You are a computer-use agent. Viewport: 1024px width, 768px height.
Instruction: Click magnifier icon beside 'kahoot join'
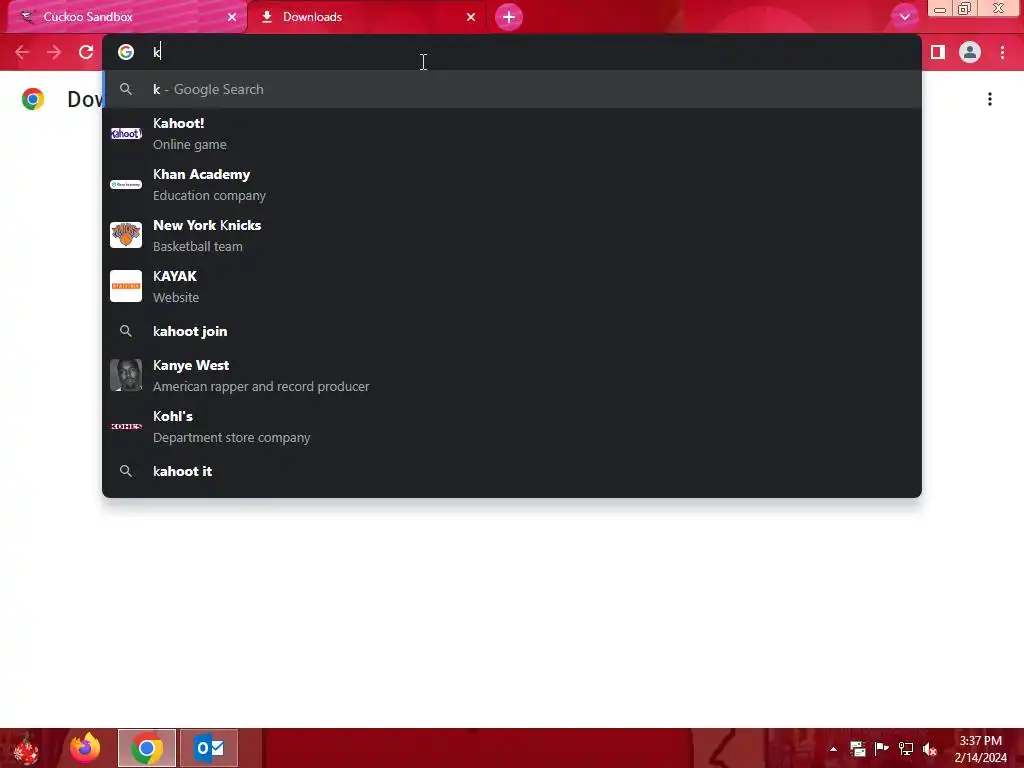point(126,331)
